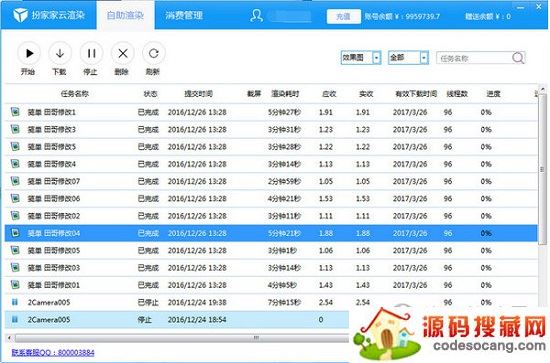Select the task name 田哥修改03

click(x=54, y=268)
